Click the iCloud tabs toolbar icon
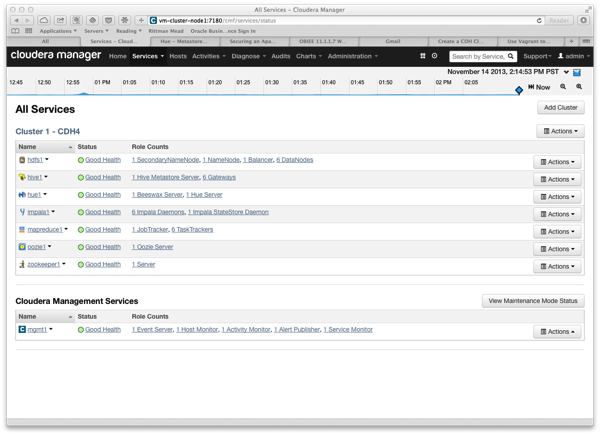The height and width of the screenshot is (435, 600). coord(44,20)
